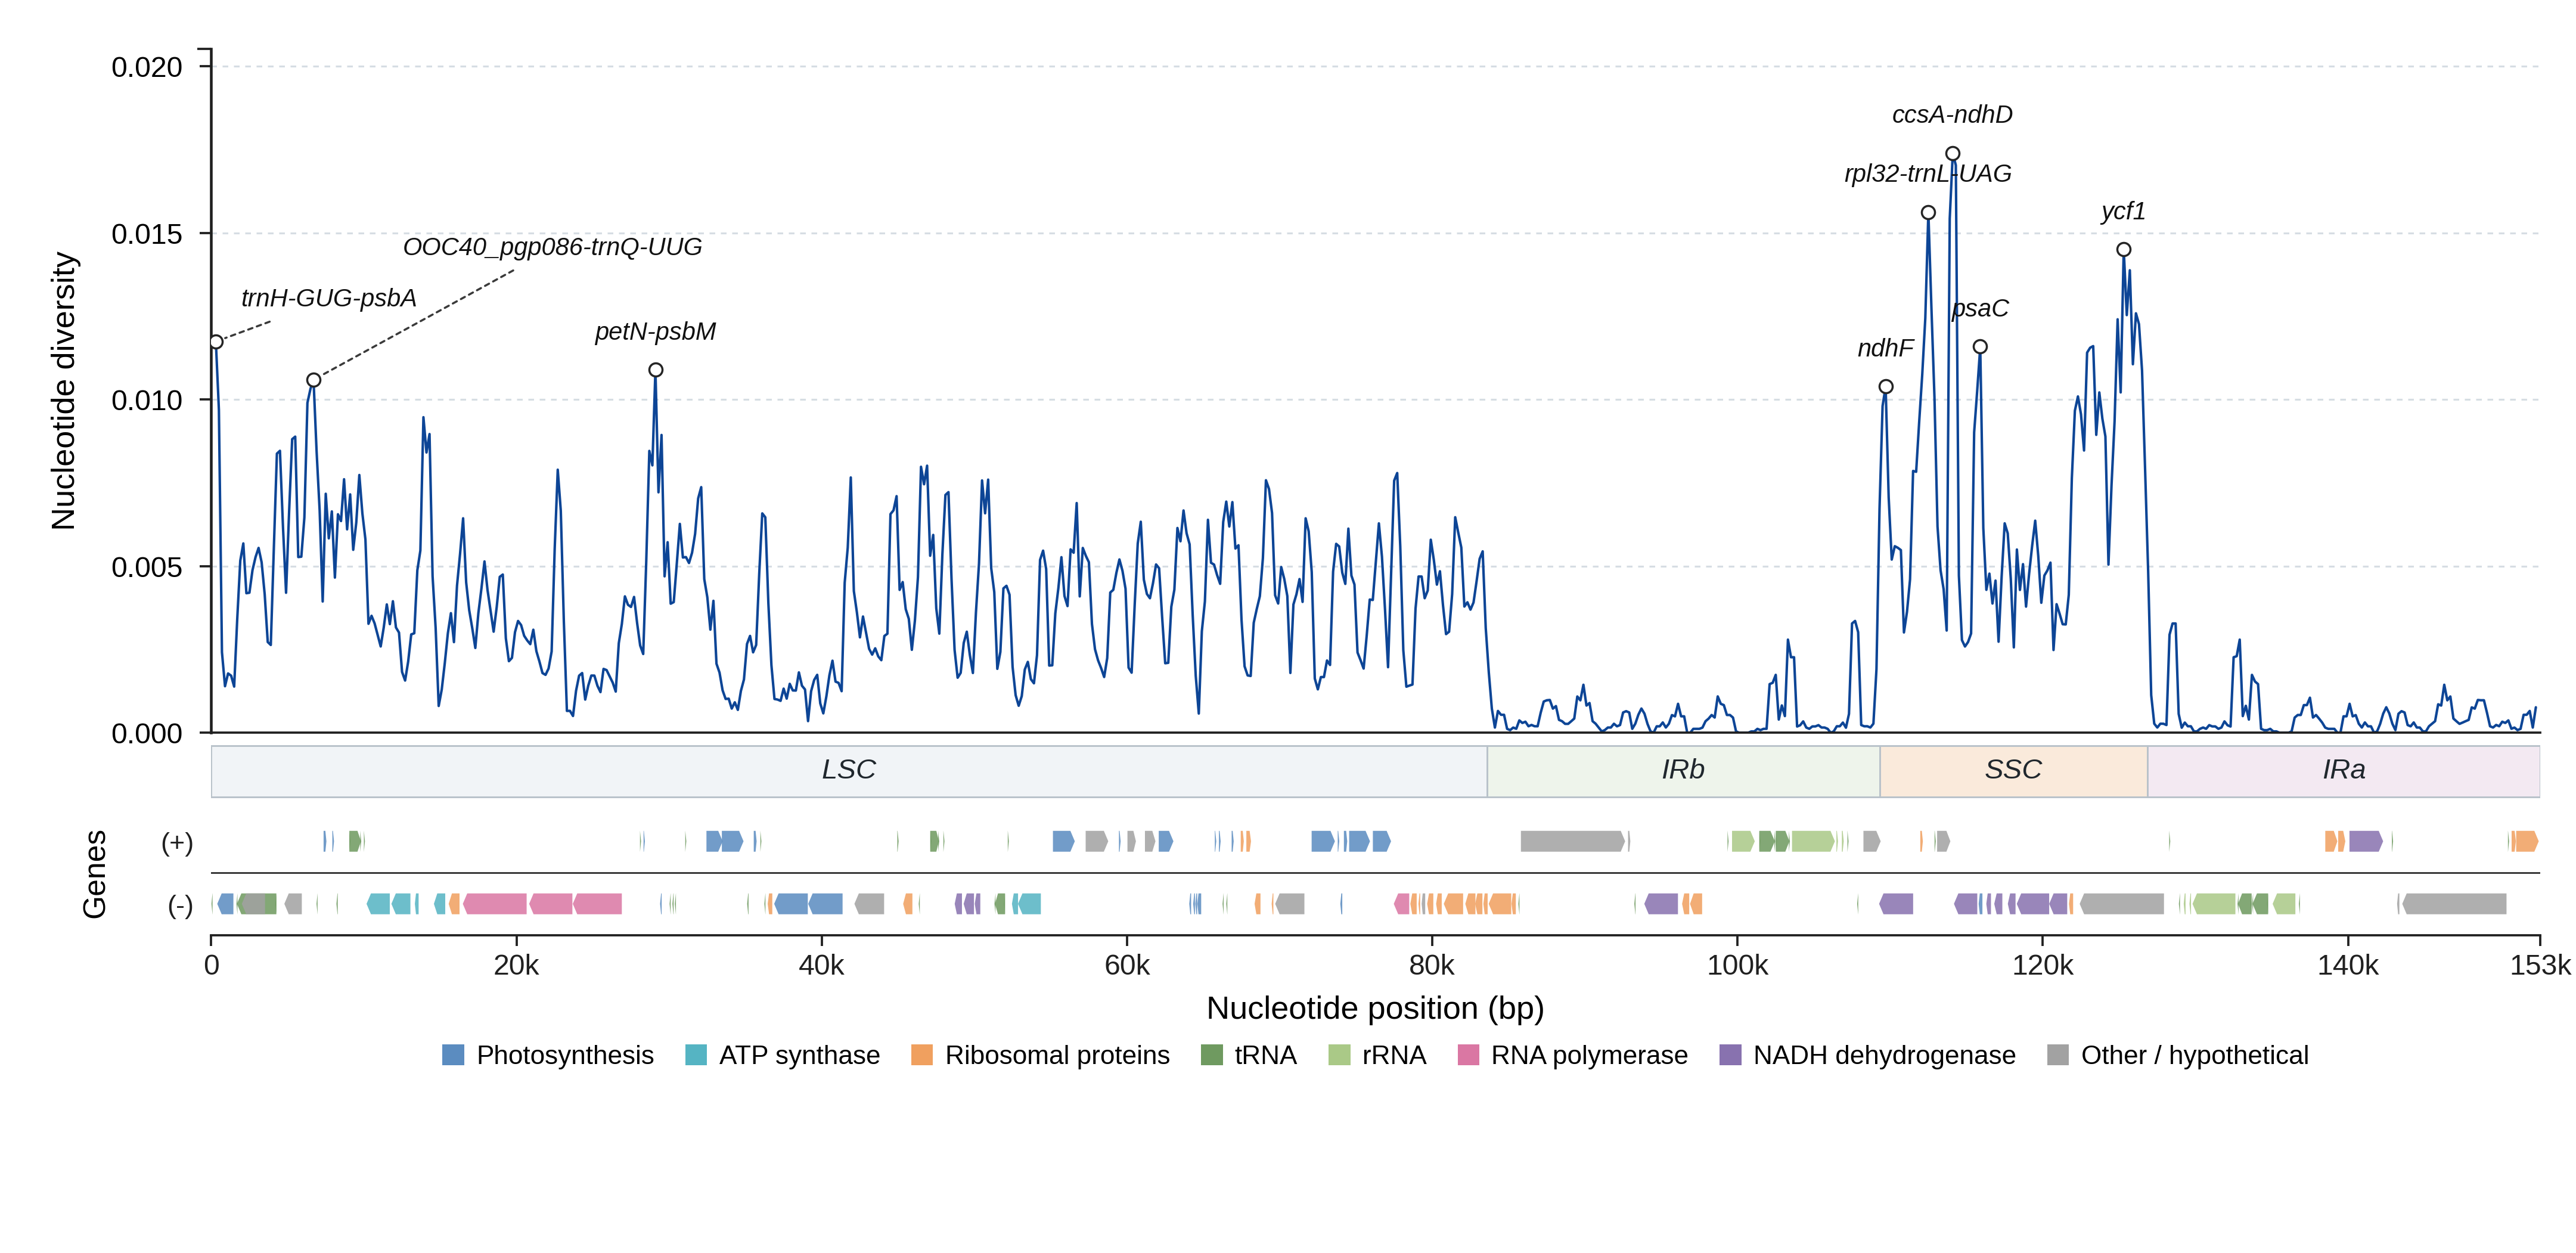Image resolution: width=2576 pixels, height=1253 pixels.
Task: Click the IRa region bar
Action: tap(2343, 771)
